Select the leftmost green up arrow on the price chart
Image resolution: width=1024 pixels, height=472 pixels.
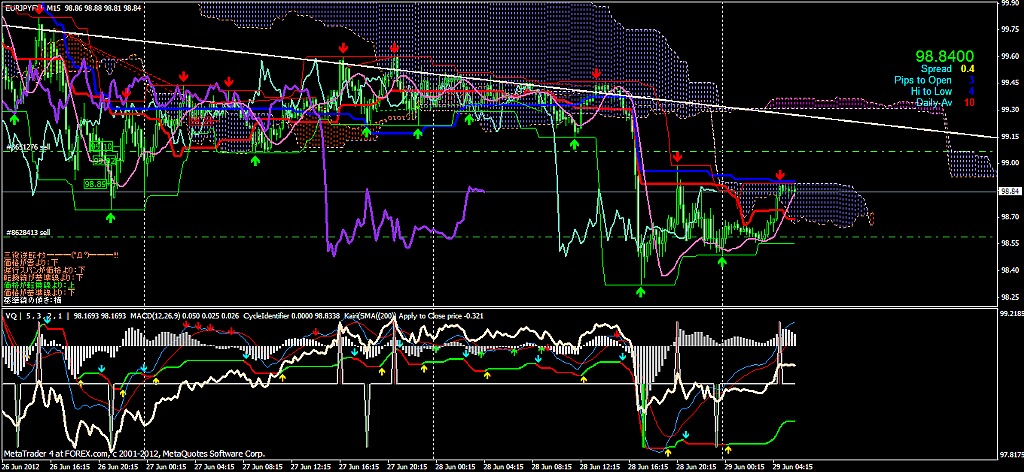tap(15, 118)
